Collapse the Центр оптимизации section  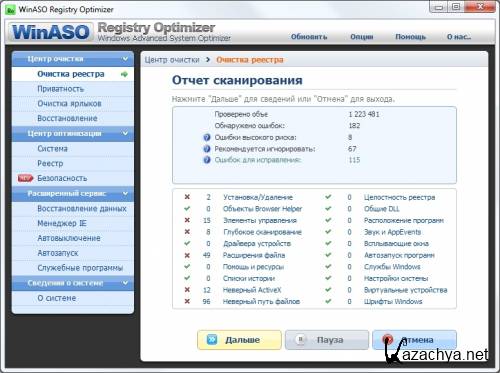pyautogui.click(x=125, y=134)
